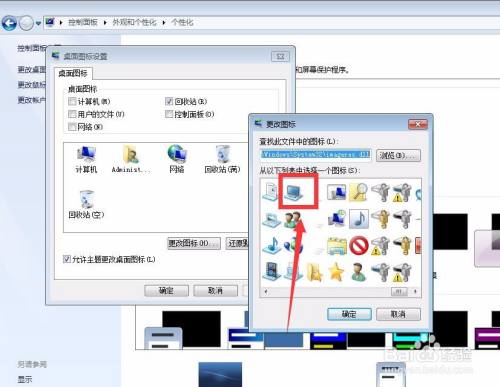
Task: Pick the framed desktop monitor icon
Action: pos(336,193)
